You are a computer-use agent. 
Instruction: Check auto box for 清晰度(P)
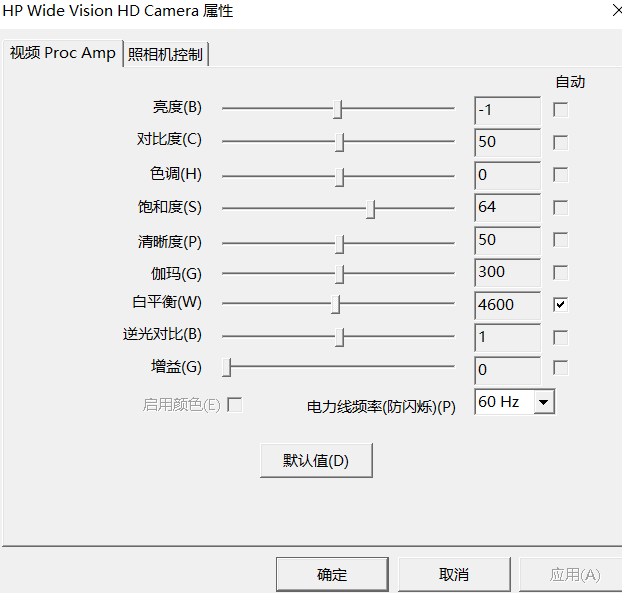[560, 240]
